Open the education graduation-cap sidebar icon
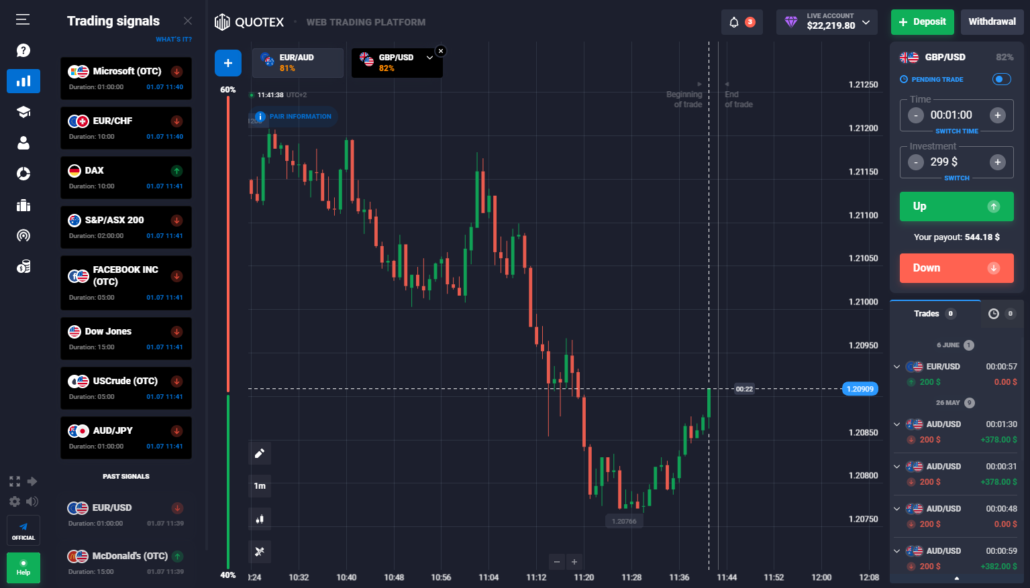Screen dimensions: 1030x588 tap(22, 111)
